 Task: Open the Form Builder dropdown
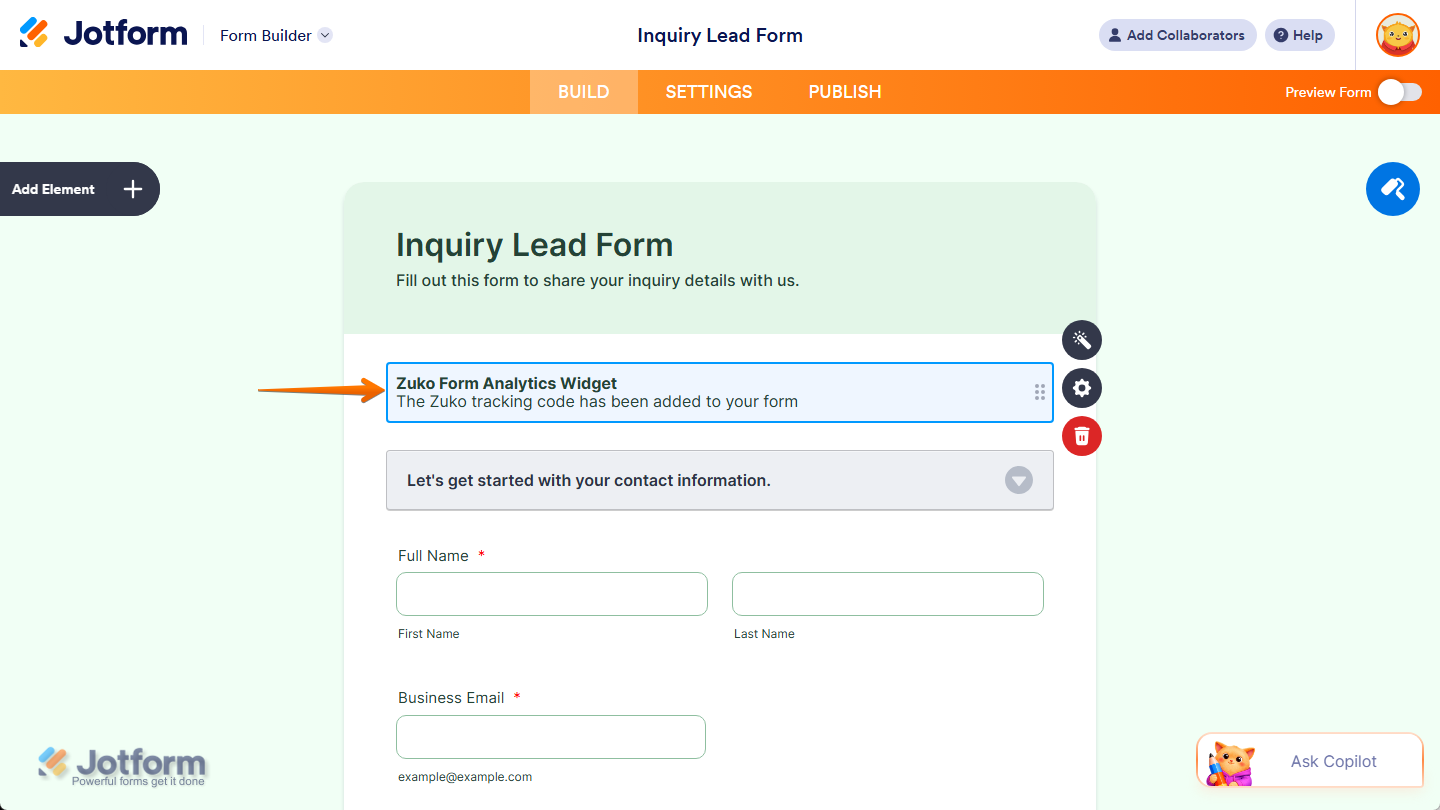pos(275,35)
